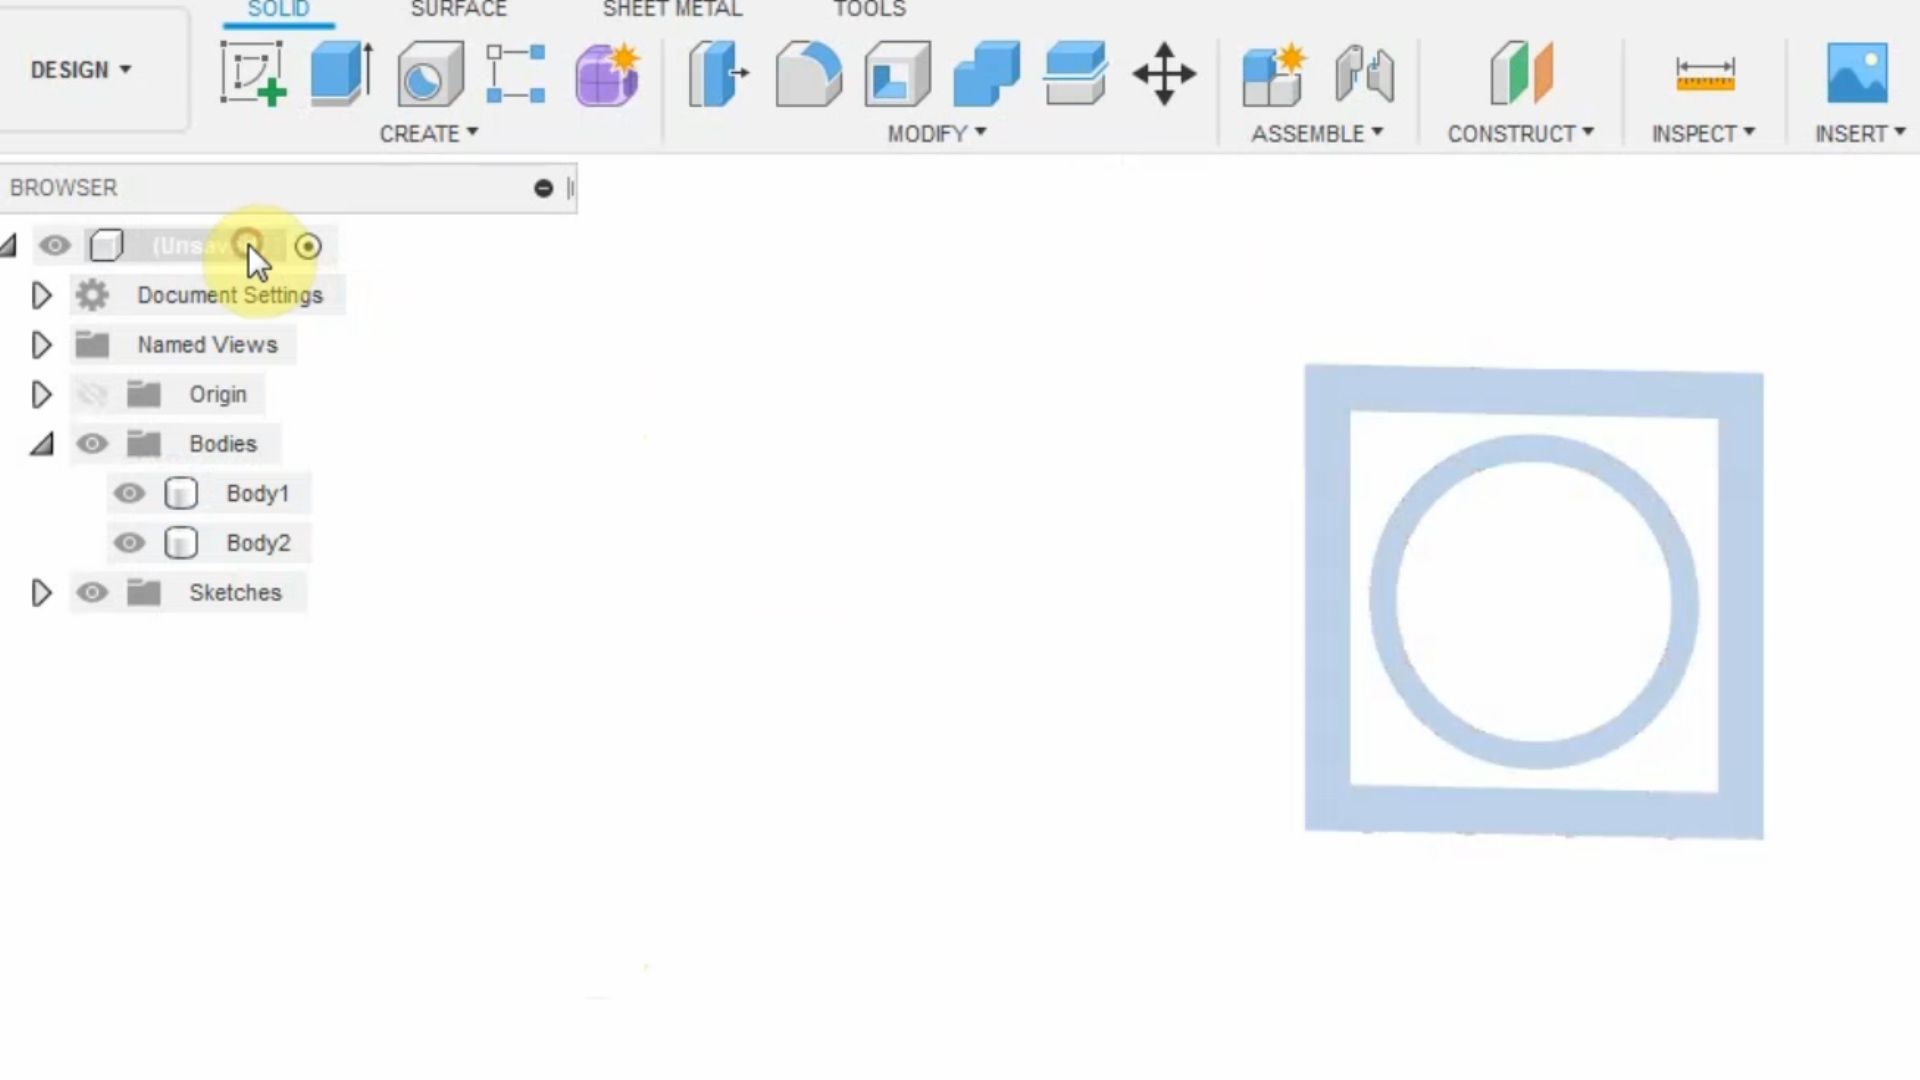
Task: Open the Surface ribbon tab
Action: coord(458,10)
